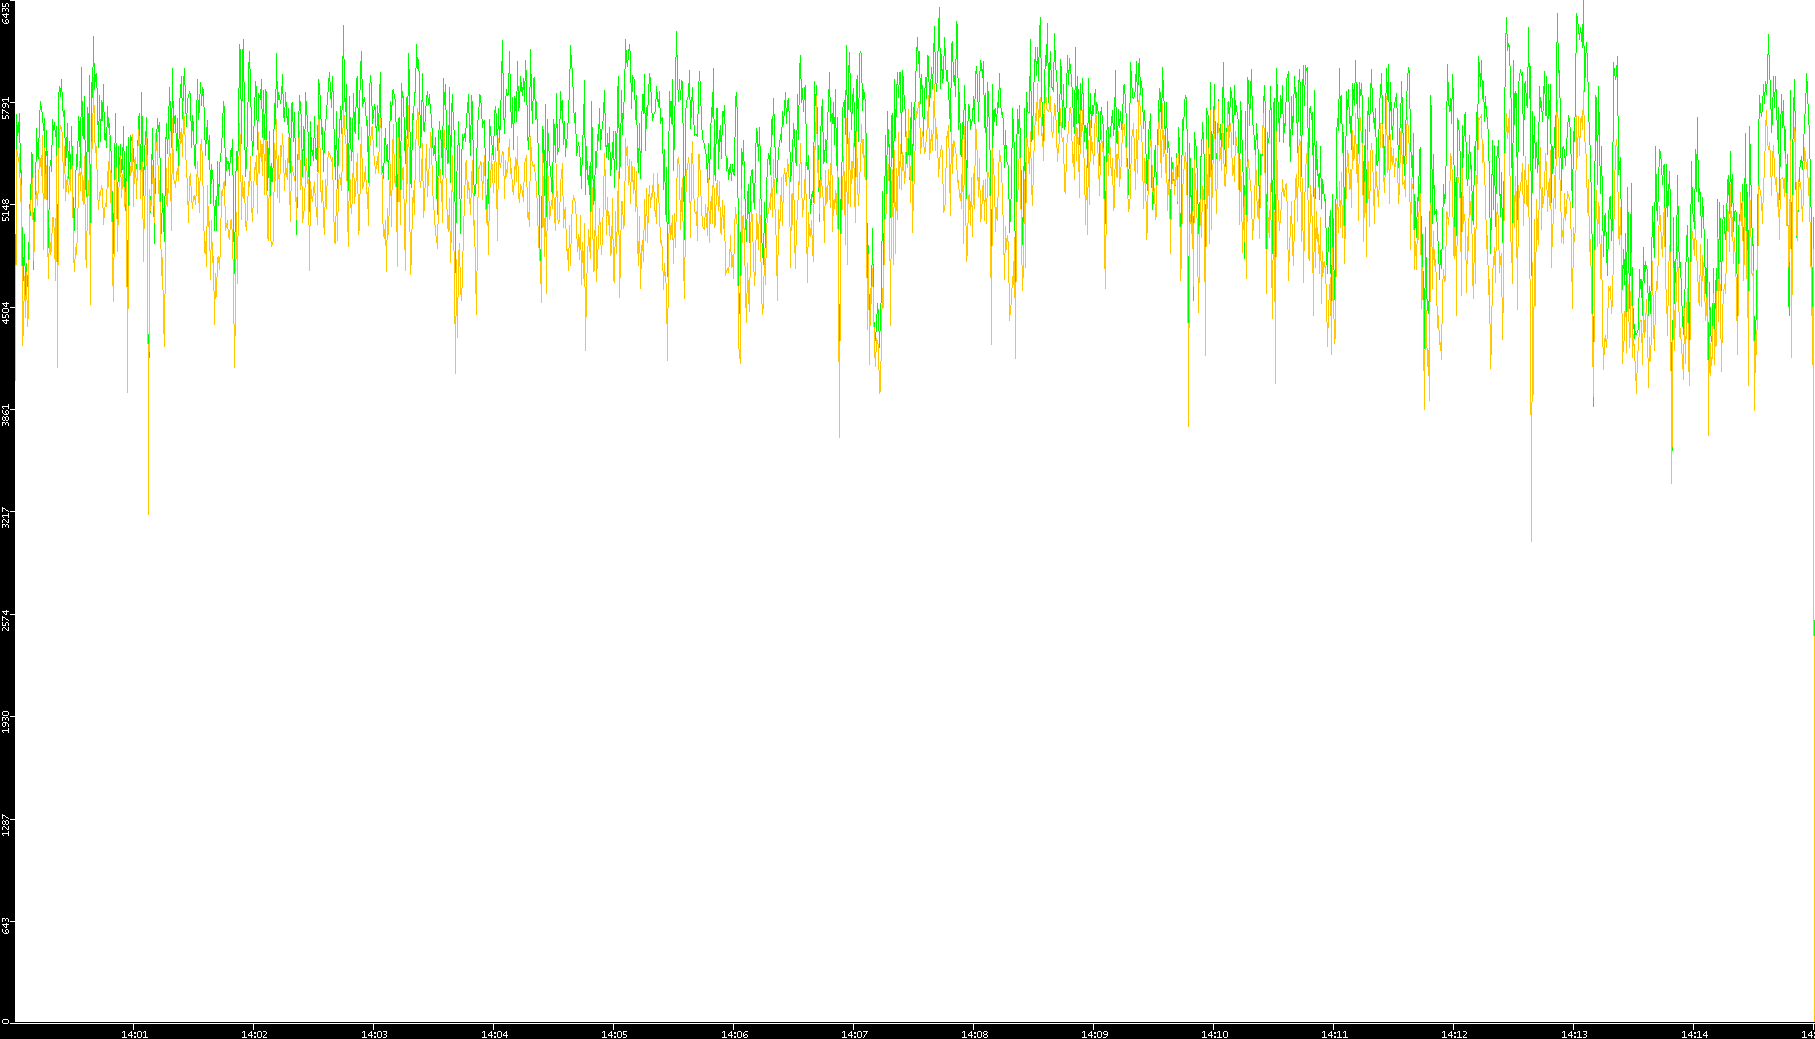Click the 14:13 time axis label

[1574, 1034]
